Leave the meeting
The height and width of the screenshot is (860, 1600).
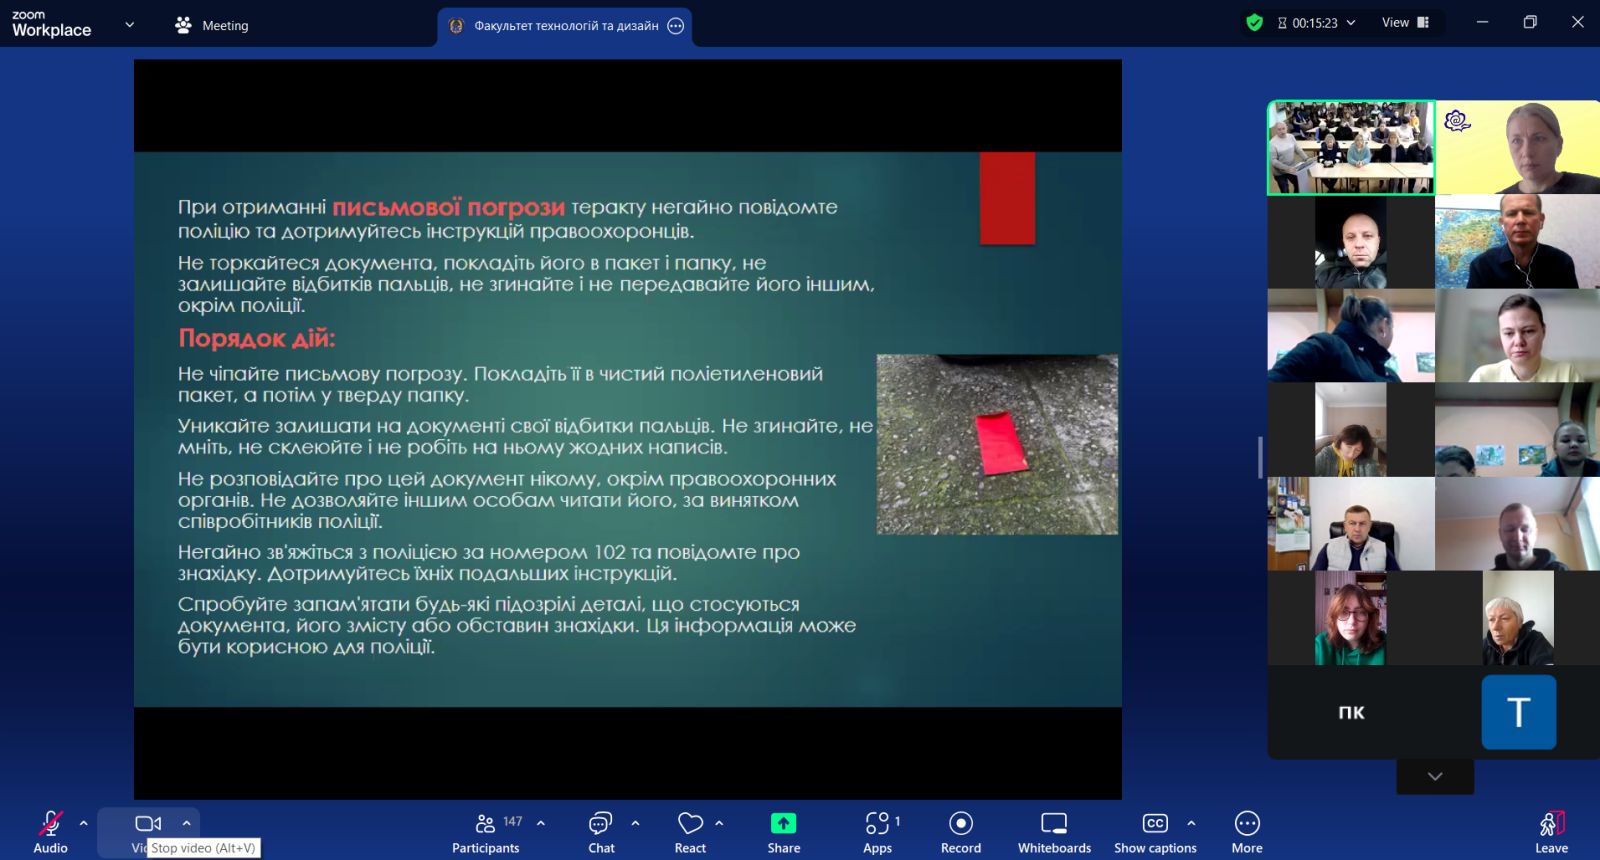(1551, 831)
